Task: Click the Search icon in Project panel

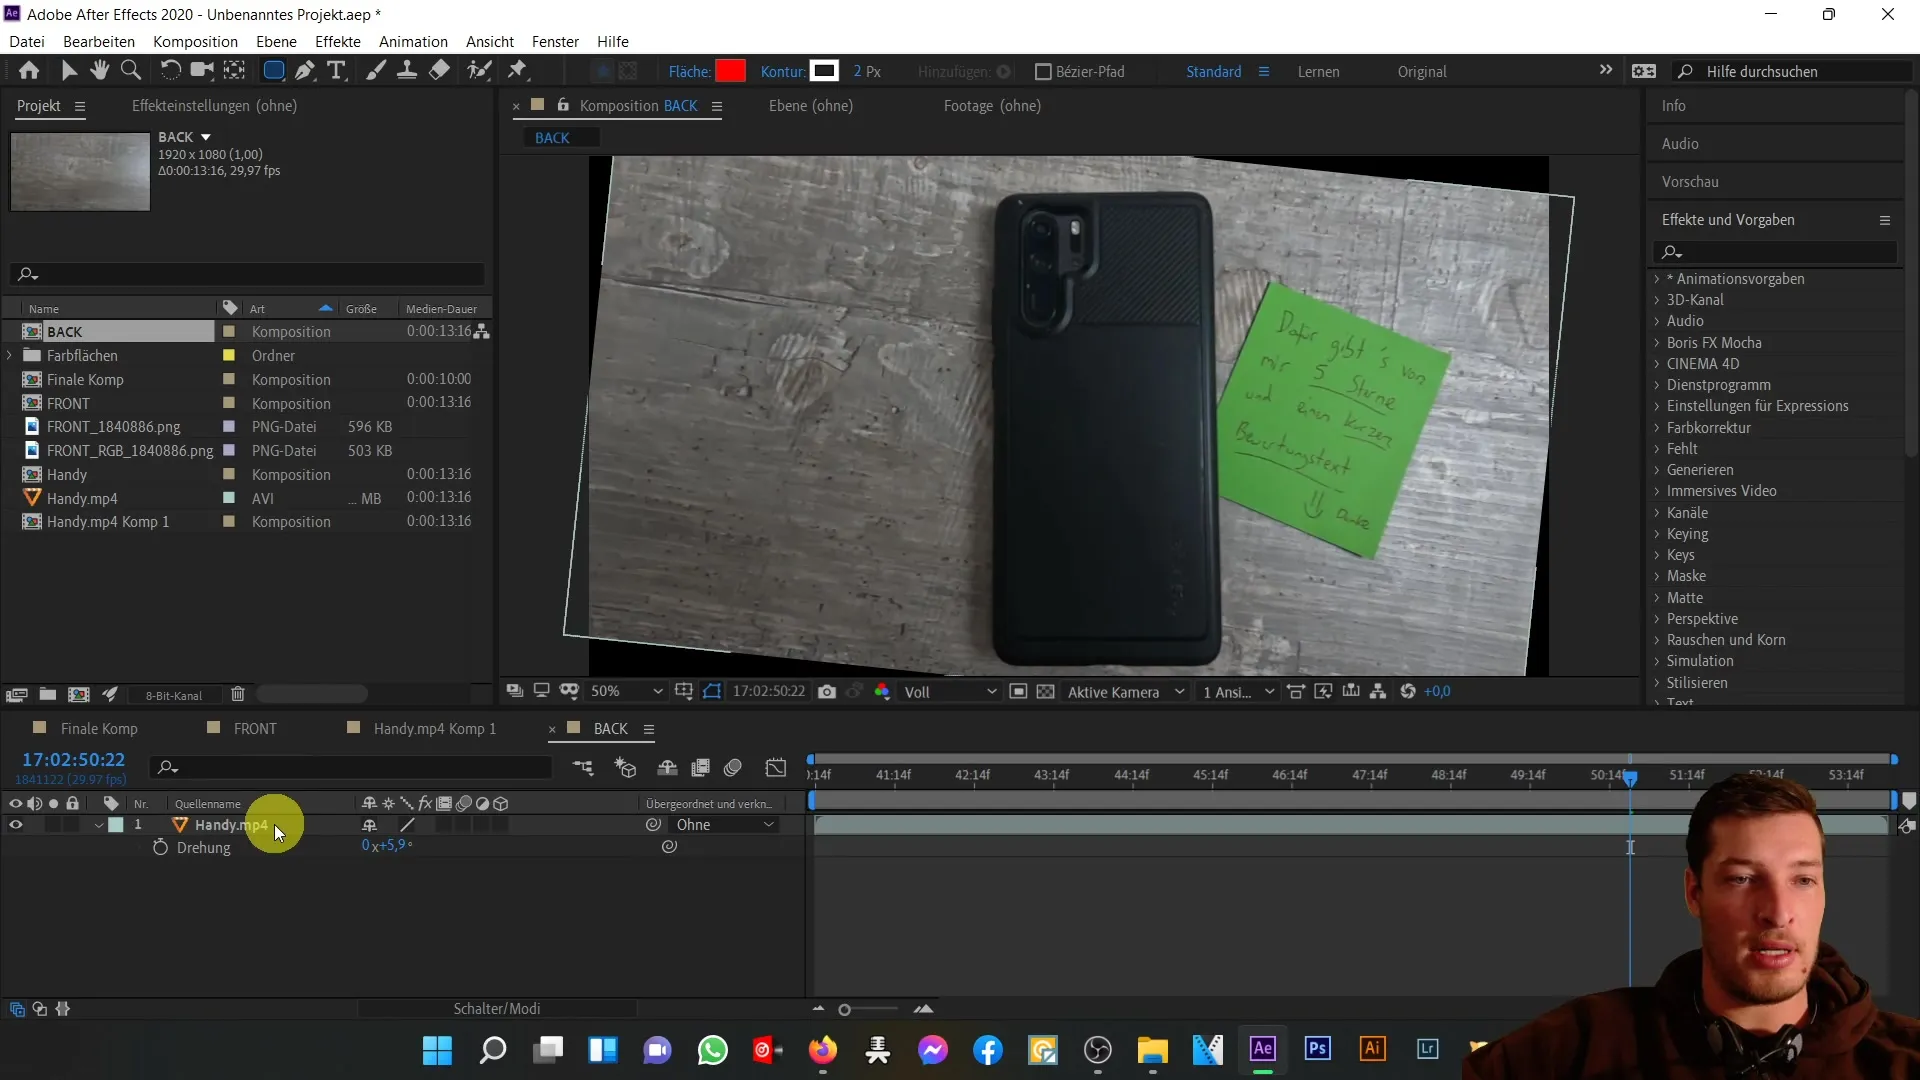Action: pos(26,274)
